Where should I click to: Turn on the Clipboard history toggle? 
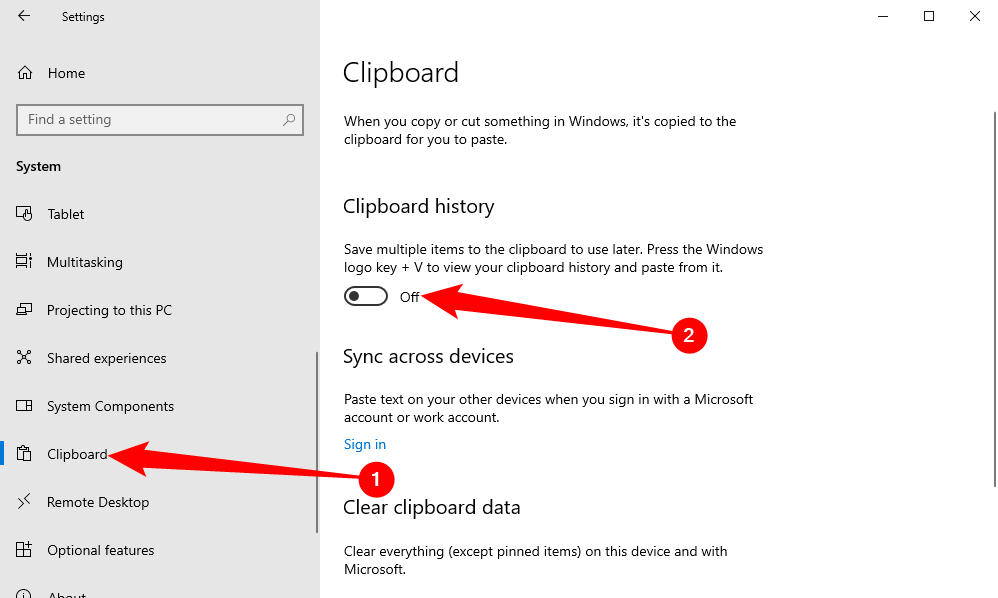pyautogui.click(x=366, y=297)
